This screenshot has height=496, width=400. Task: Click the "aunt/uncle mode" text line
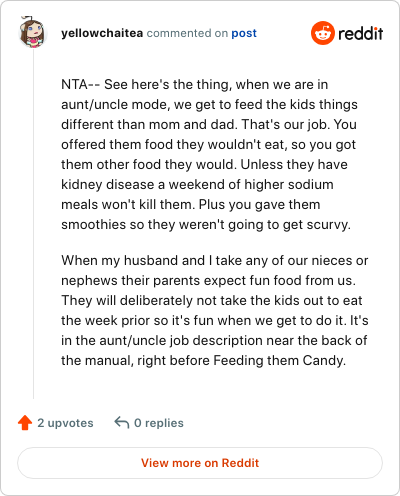point(209,105)
